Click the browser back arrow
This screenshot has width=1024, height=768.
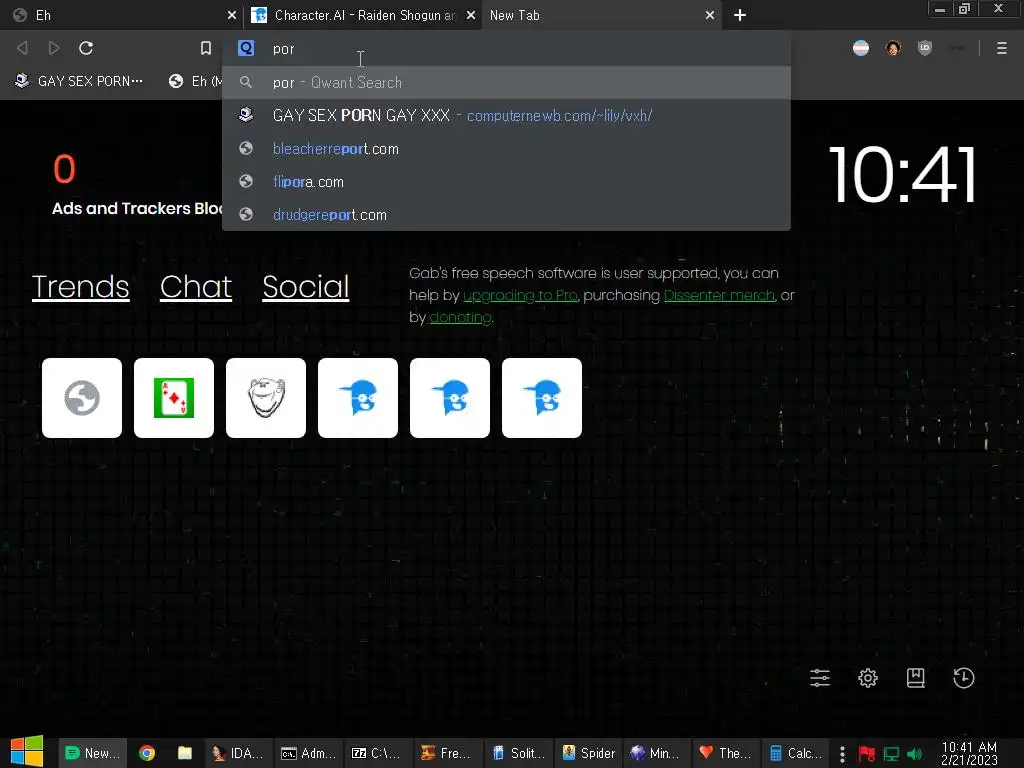[x=22, y=48]
